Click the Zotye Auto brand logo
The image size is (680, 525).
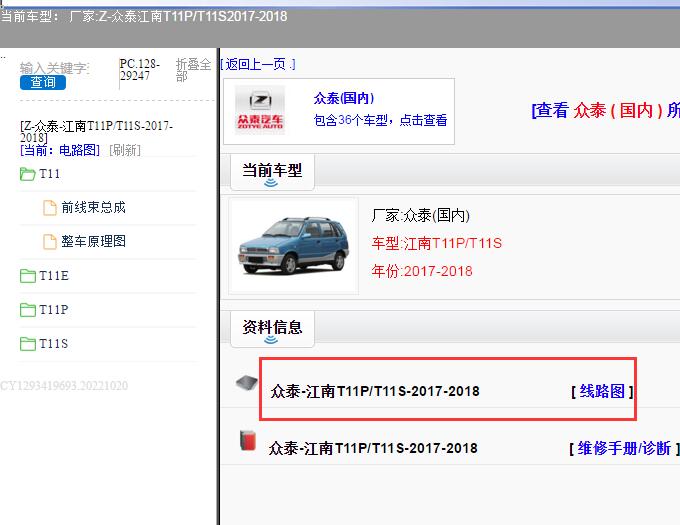(x=260, y=110)
